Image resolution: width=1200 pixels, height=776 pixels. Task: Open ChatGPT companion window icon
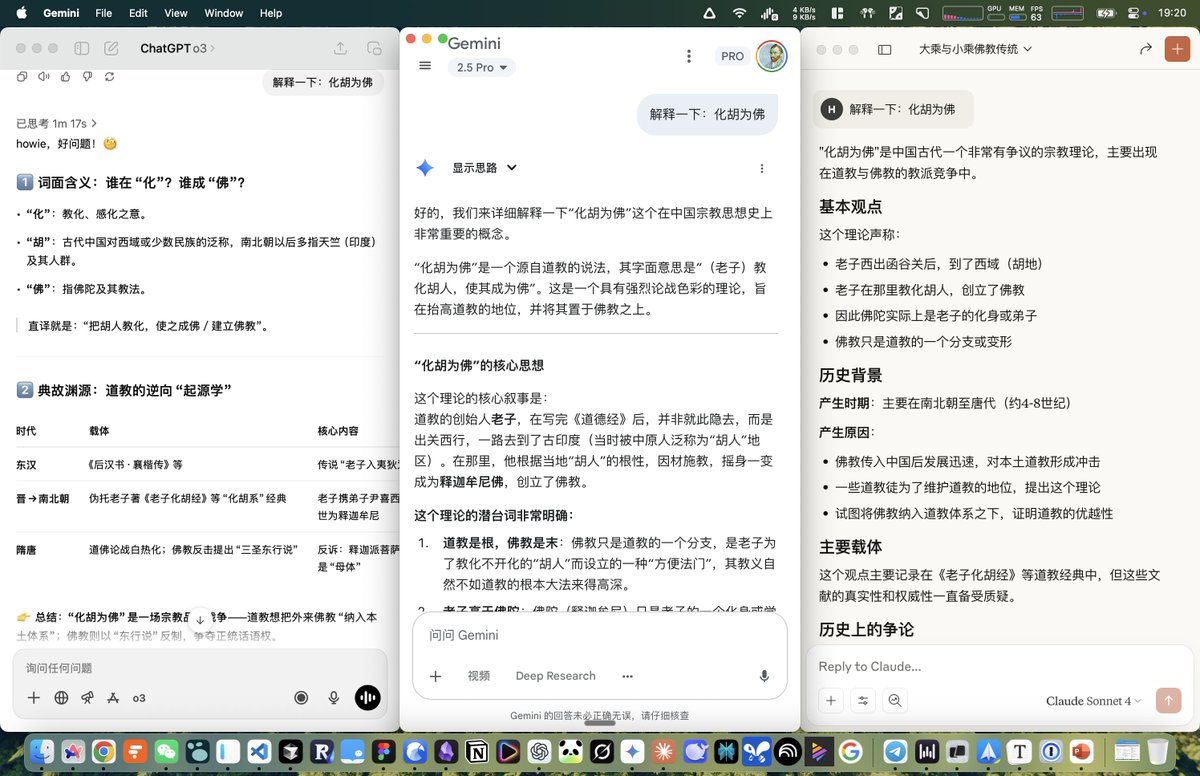[x=374, y=48]
